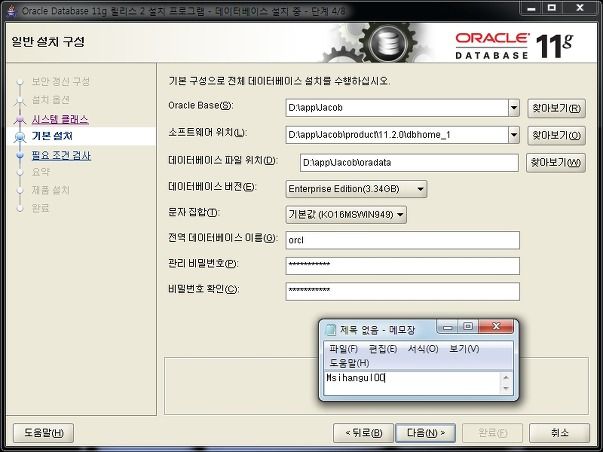Minimize the Notepad window
Image resolution: width=603 pixels, height=452 pixels.
448,327
